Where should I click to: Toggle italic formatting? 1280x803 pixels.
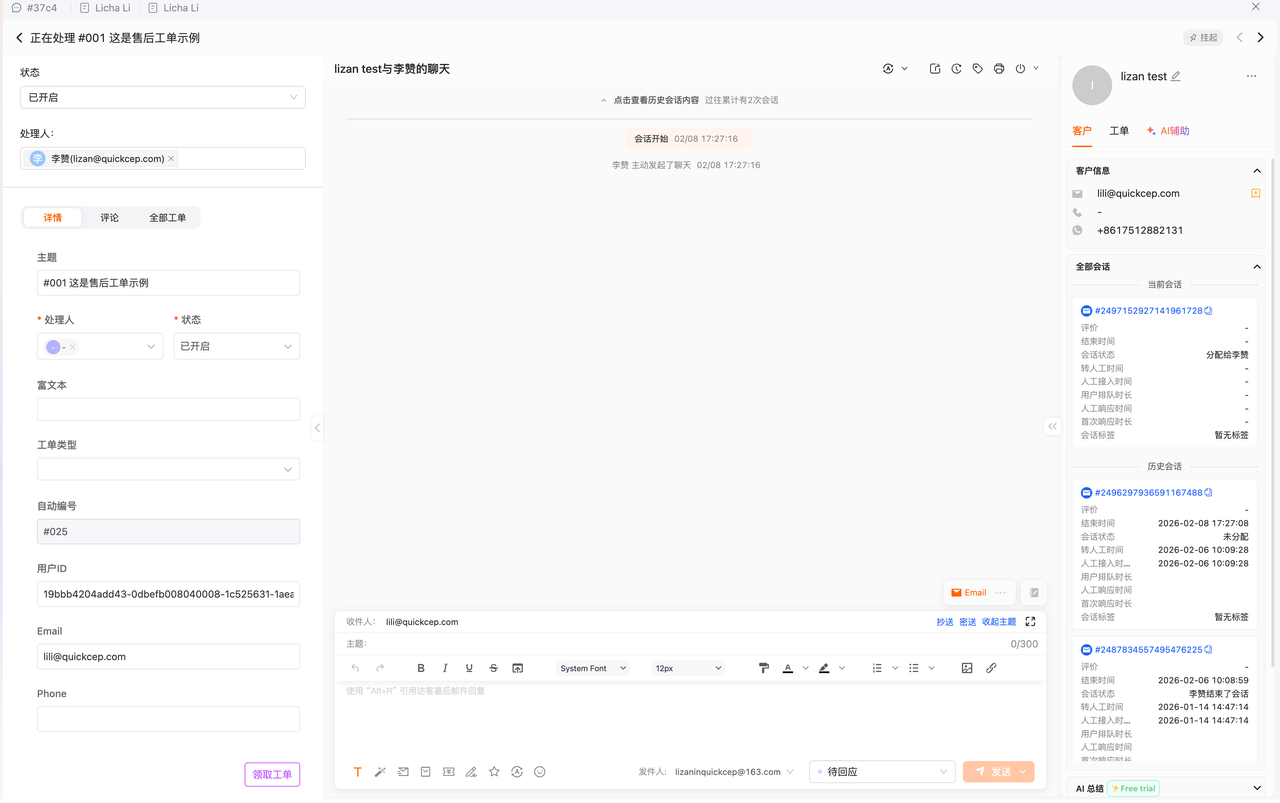445,668
